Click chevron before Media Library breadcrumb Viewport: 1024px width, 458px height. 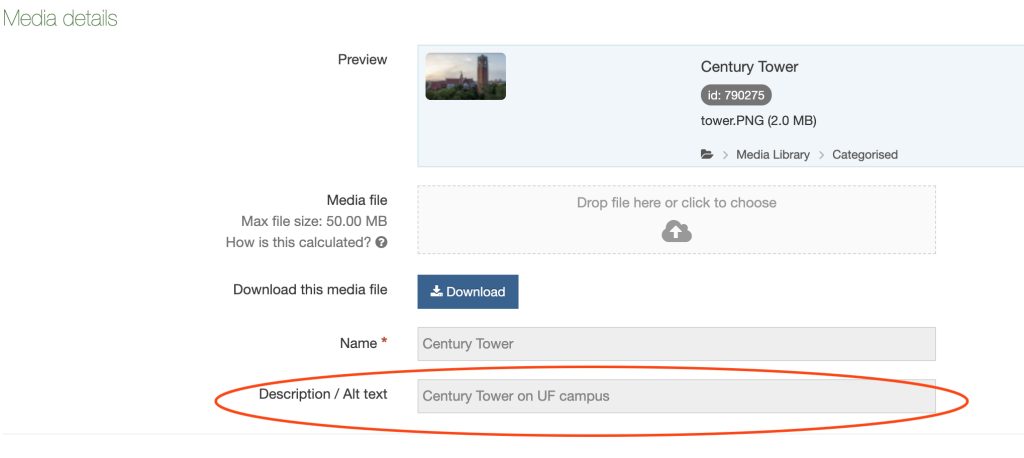click(x=725, y=155)
